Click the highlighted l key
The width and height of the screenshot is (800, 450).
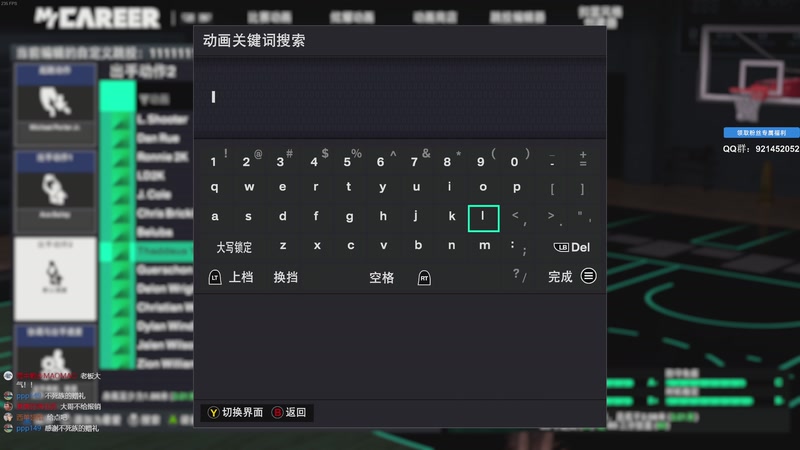[483, 218]
